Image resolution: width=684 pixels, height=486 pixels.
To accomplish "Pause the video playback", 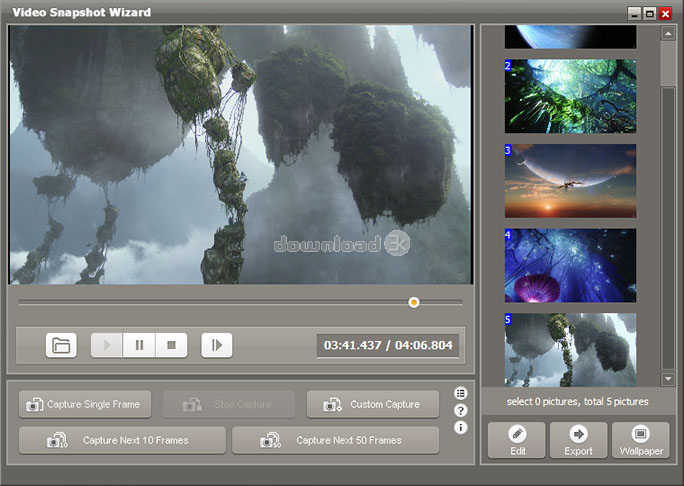I will pyautogui.click(x=139, y=345).
